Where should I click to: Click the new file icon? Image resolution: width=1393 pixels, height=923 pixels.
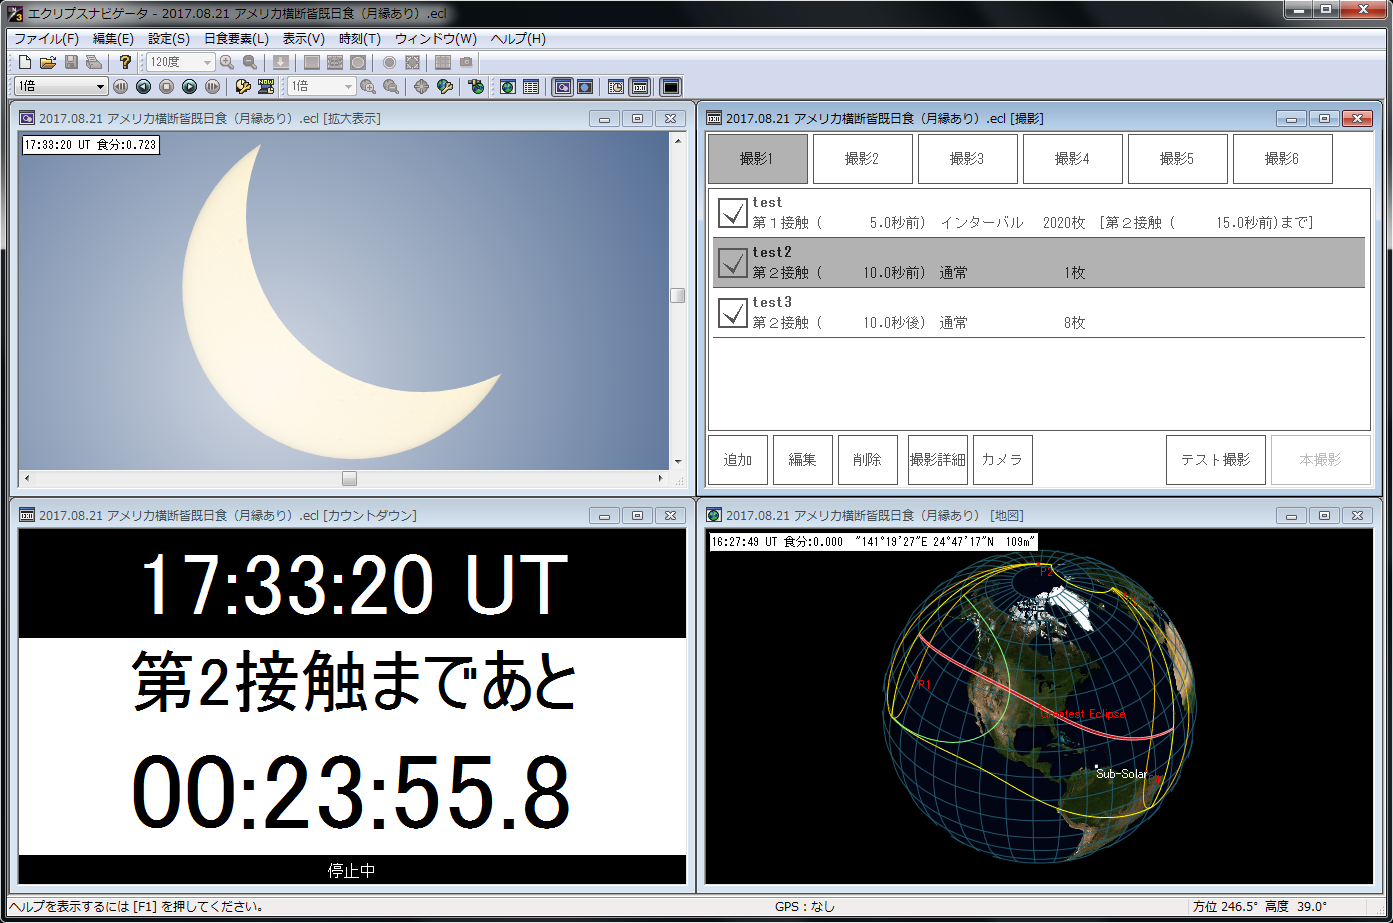(25, 62)
